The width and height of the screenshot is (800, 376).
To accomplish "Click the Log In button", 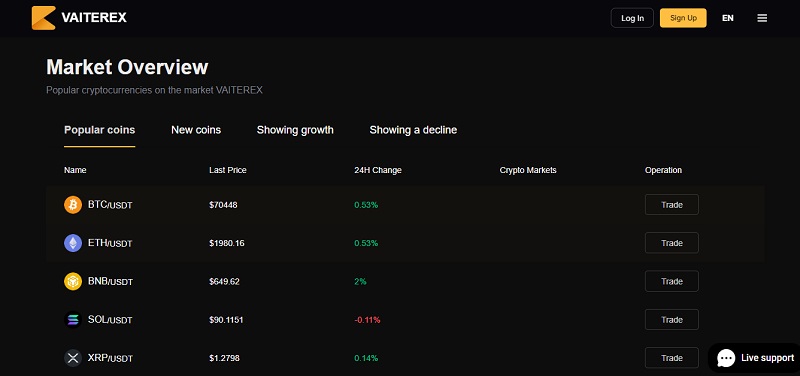I will (632, 18).
